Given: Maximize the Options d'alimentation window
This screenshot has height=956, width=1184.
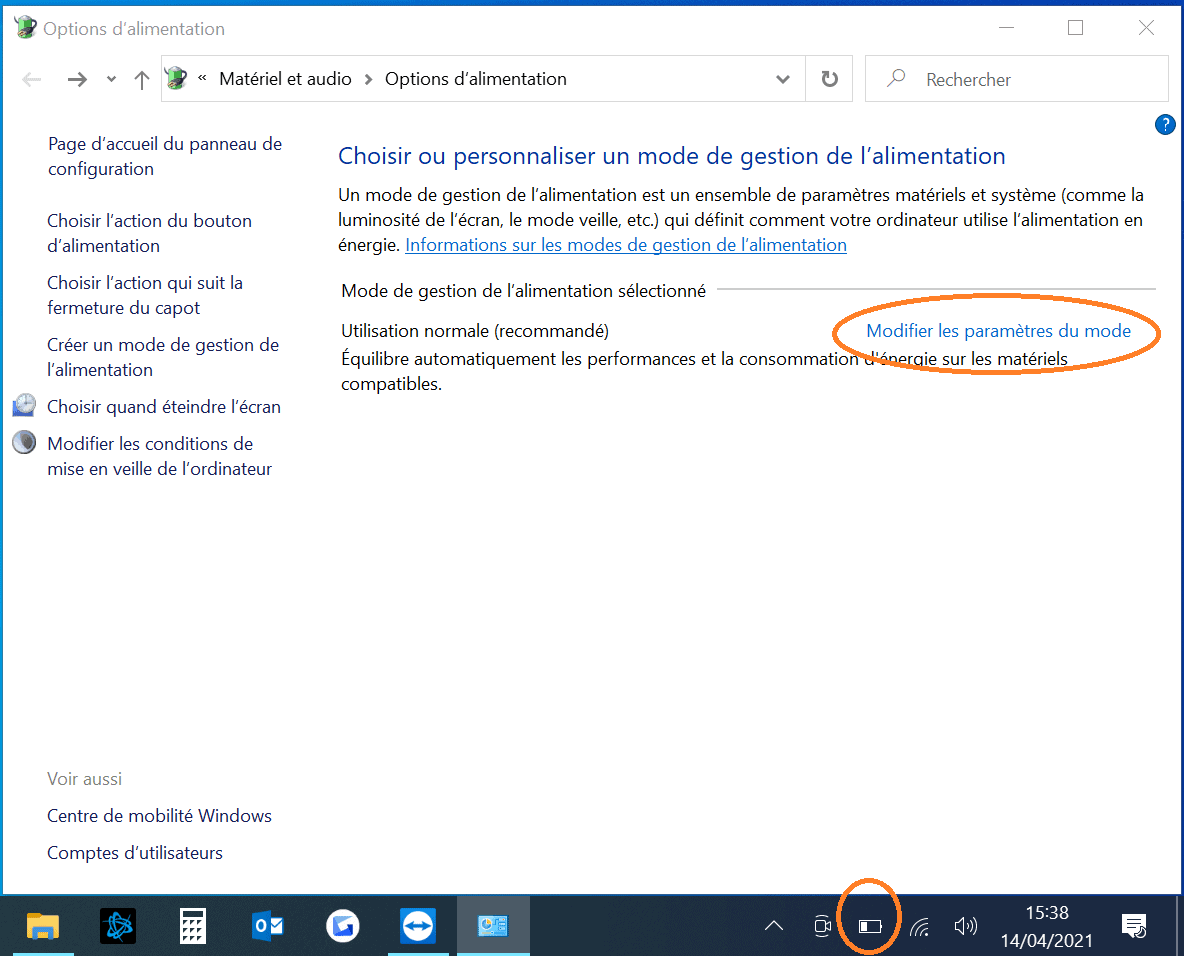Looking at the screenshot, I should [x=1075, y=28].
